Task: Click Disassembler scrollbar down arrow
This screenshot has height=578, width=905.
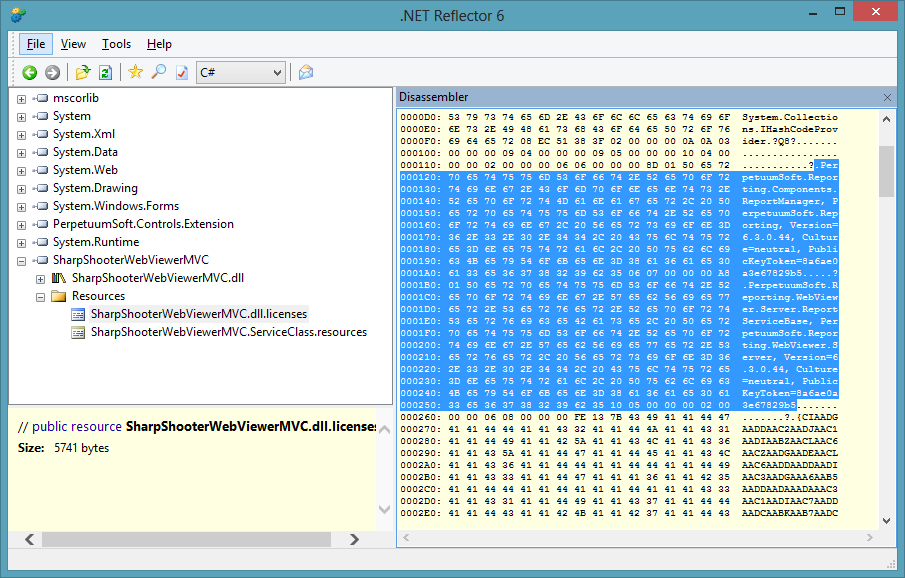Action: pos(887,521)
